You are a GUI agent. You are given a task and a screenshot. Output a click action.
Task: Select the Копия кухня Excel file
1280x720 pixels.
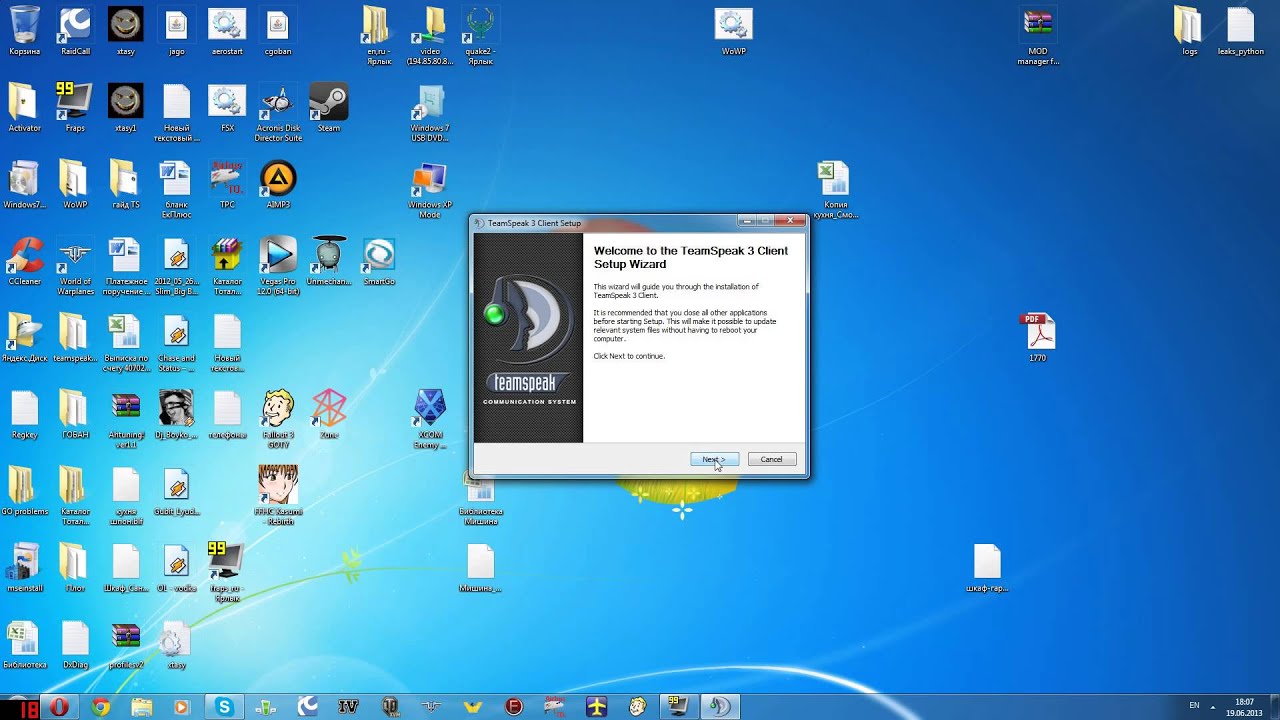click(835, 190)
